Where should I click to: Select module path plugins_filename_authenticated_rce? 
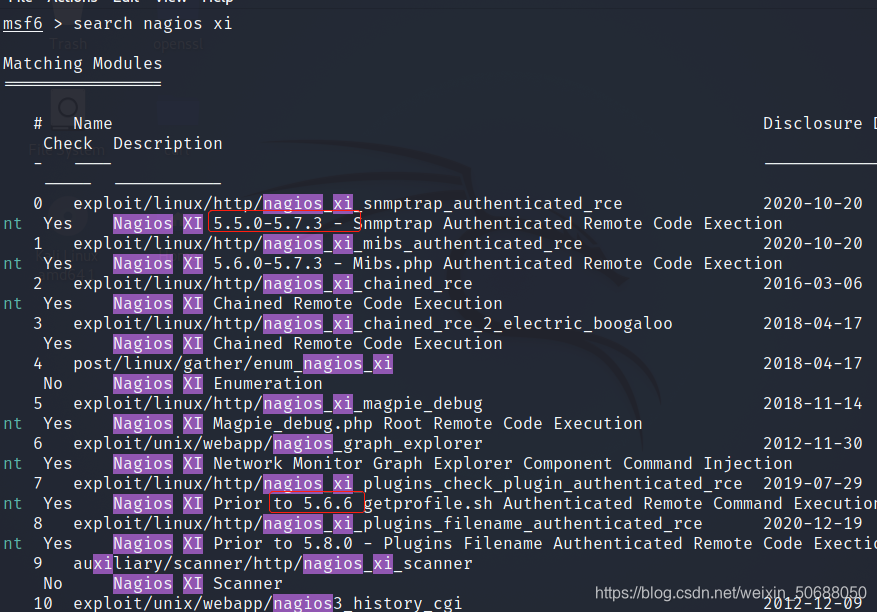click(x=388, y=524)
